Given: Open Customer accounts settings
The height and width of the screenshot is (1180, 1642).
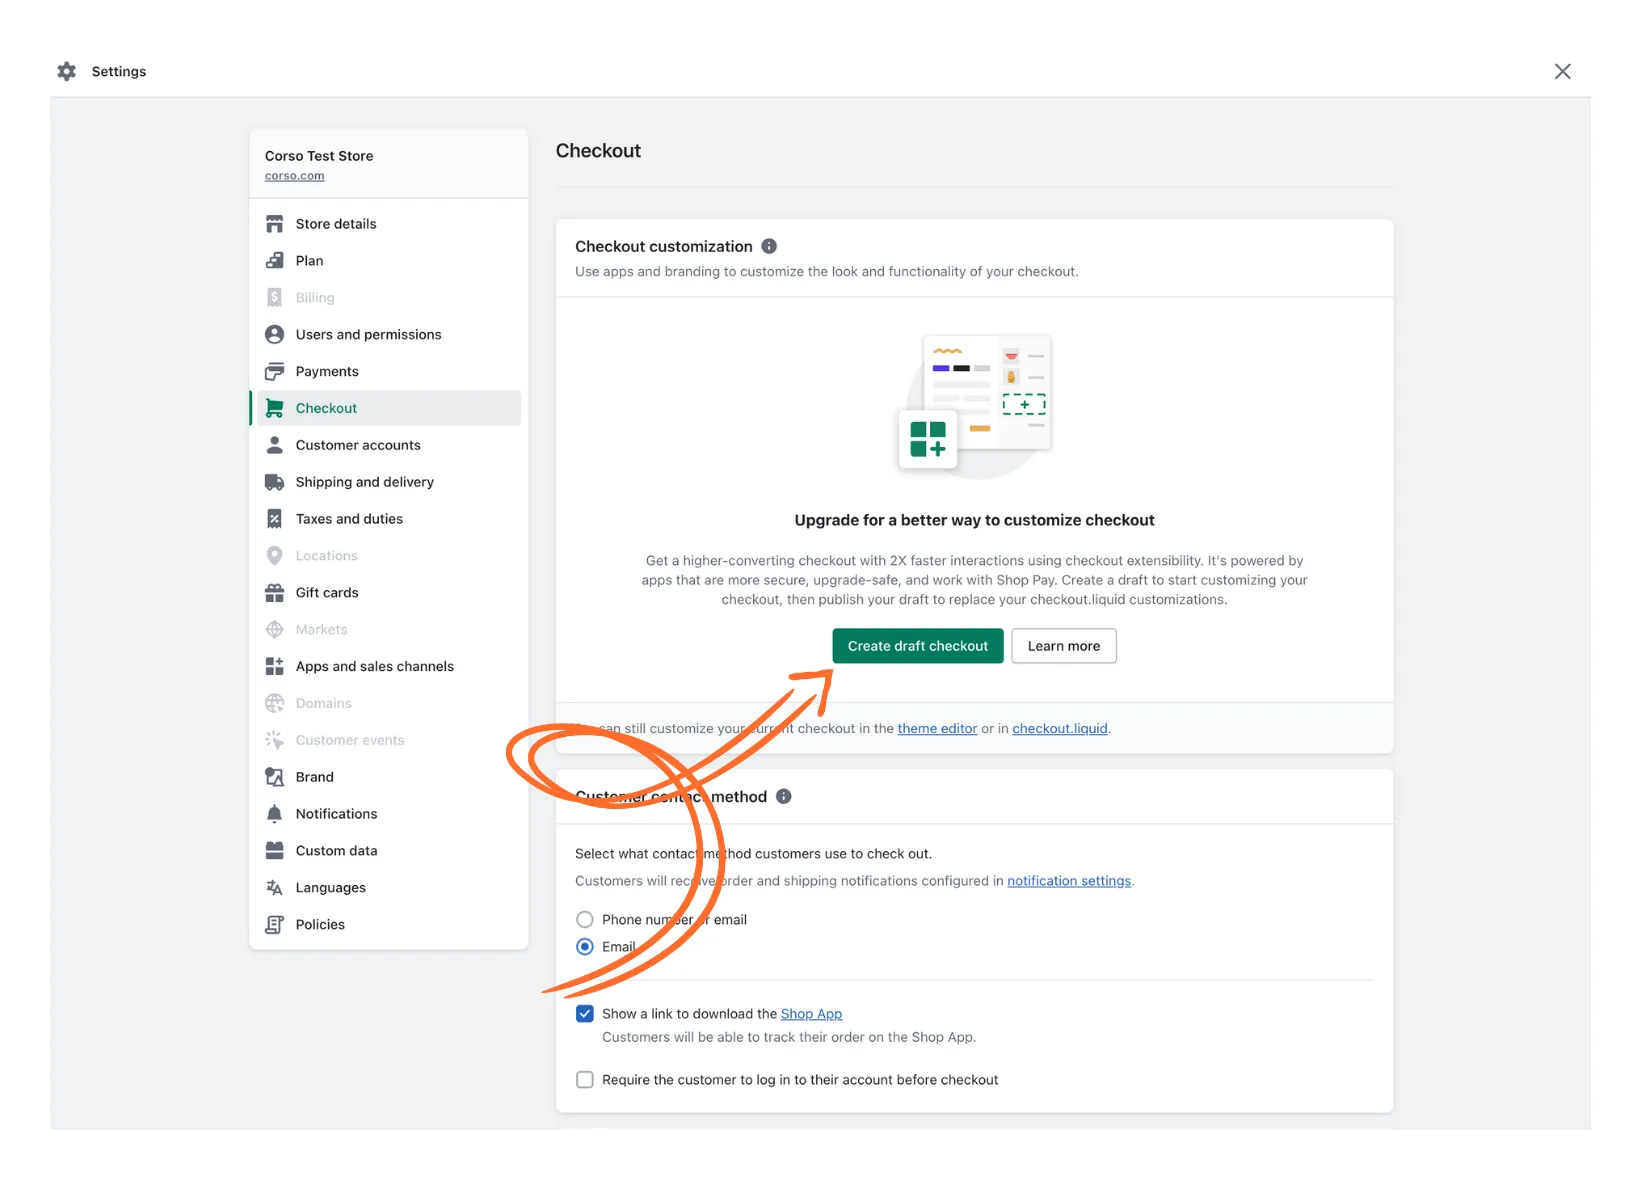Looking at the screenshot, I should click(358, 445).
